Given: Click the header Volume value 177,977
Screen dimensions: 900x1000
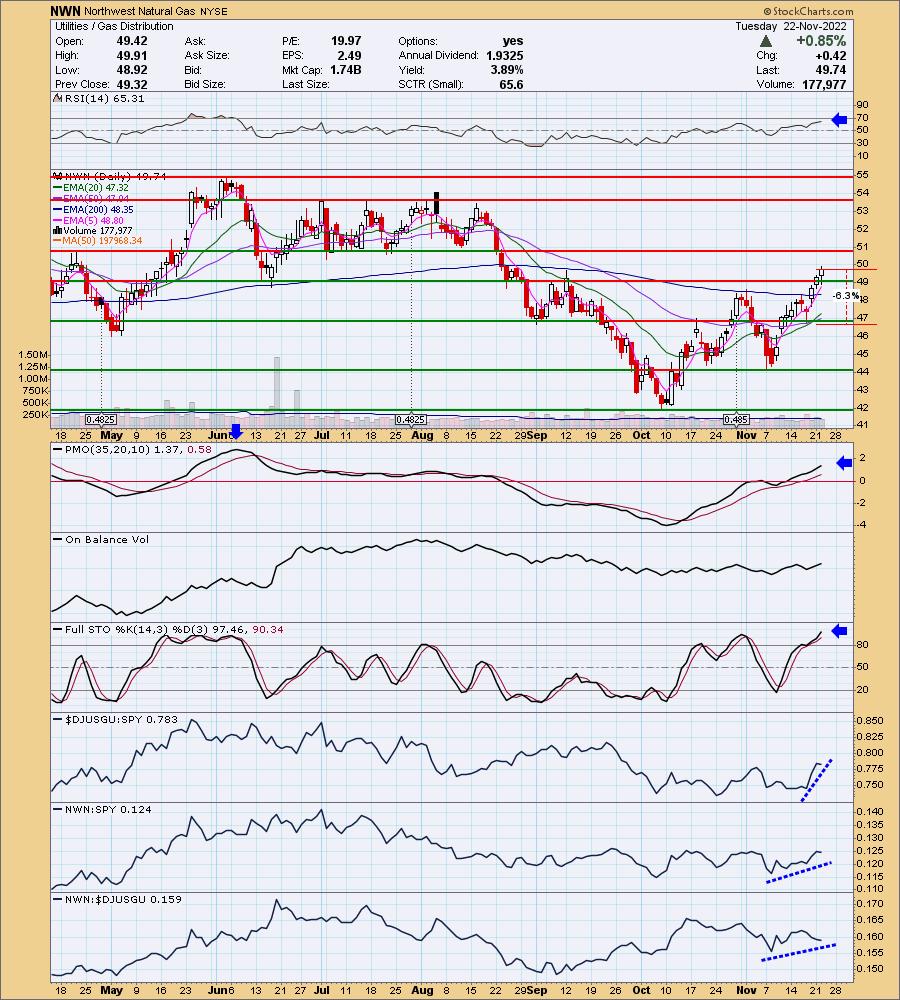Looking at the screenshot, I should (x=824, y=84).
